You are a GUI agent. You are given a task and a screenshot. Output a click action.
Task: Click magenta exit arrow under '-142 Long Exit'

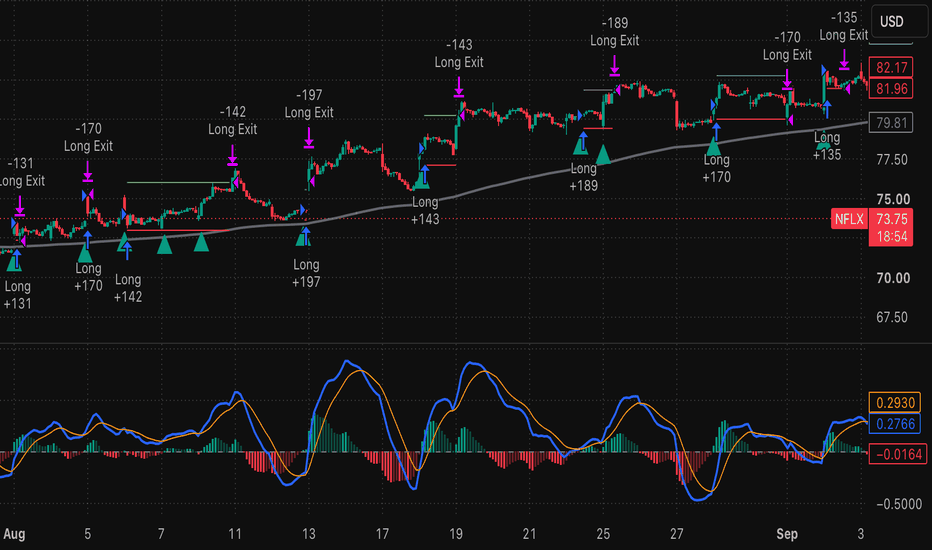(232, 155)
